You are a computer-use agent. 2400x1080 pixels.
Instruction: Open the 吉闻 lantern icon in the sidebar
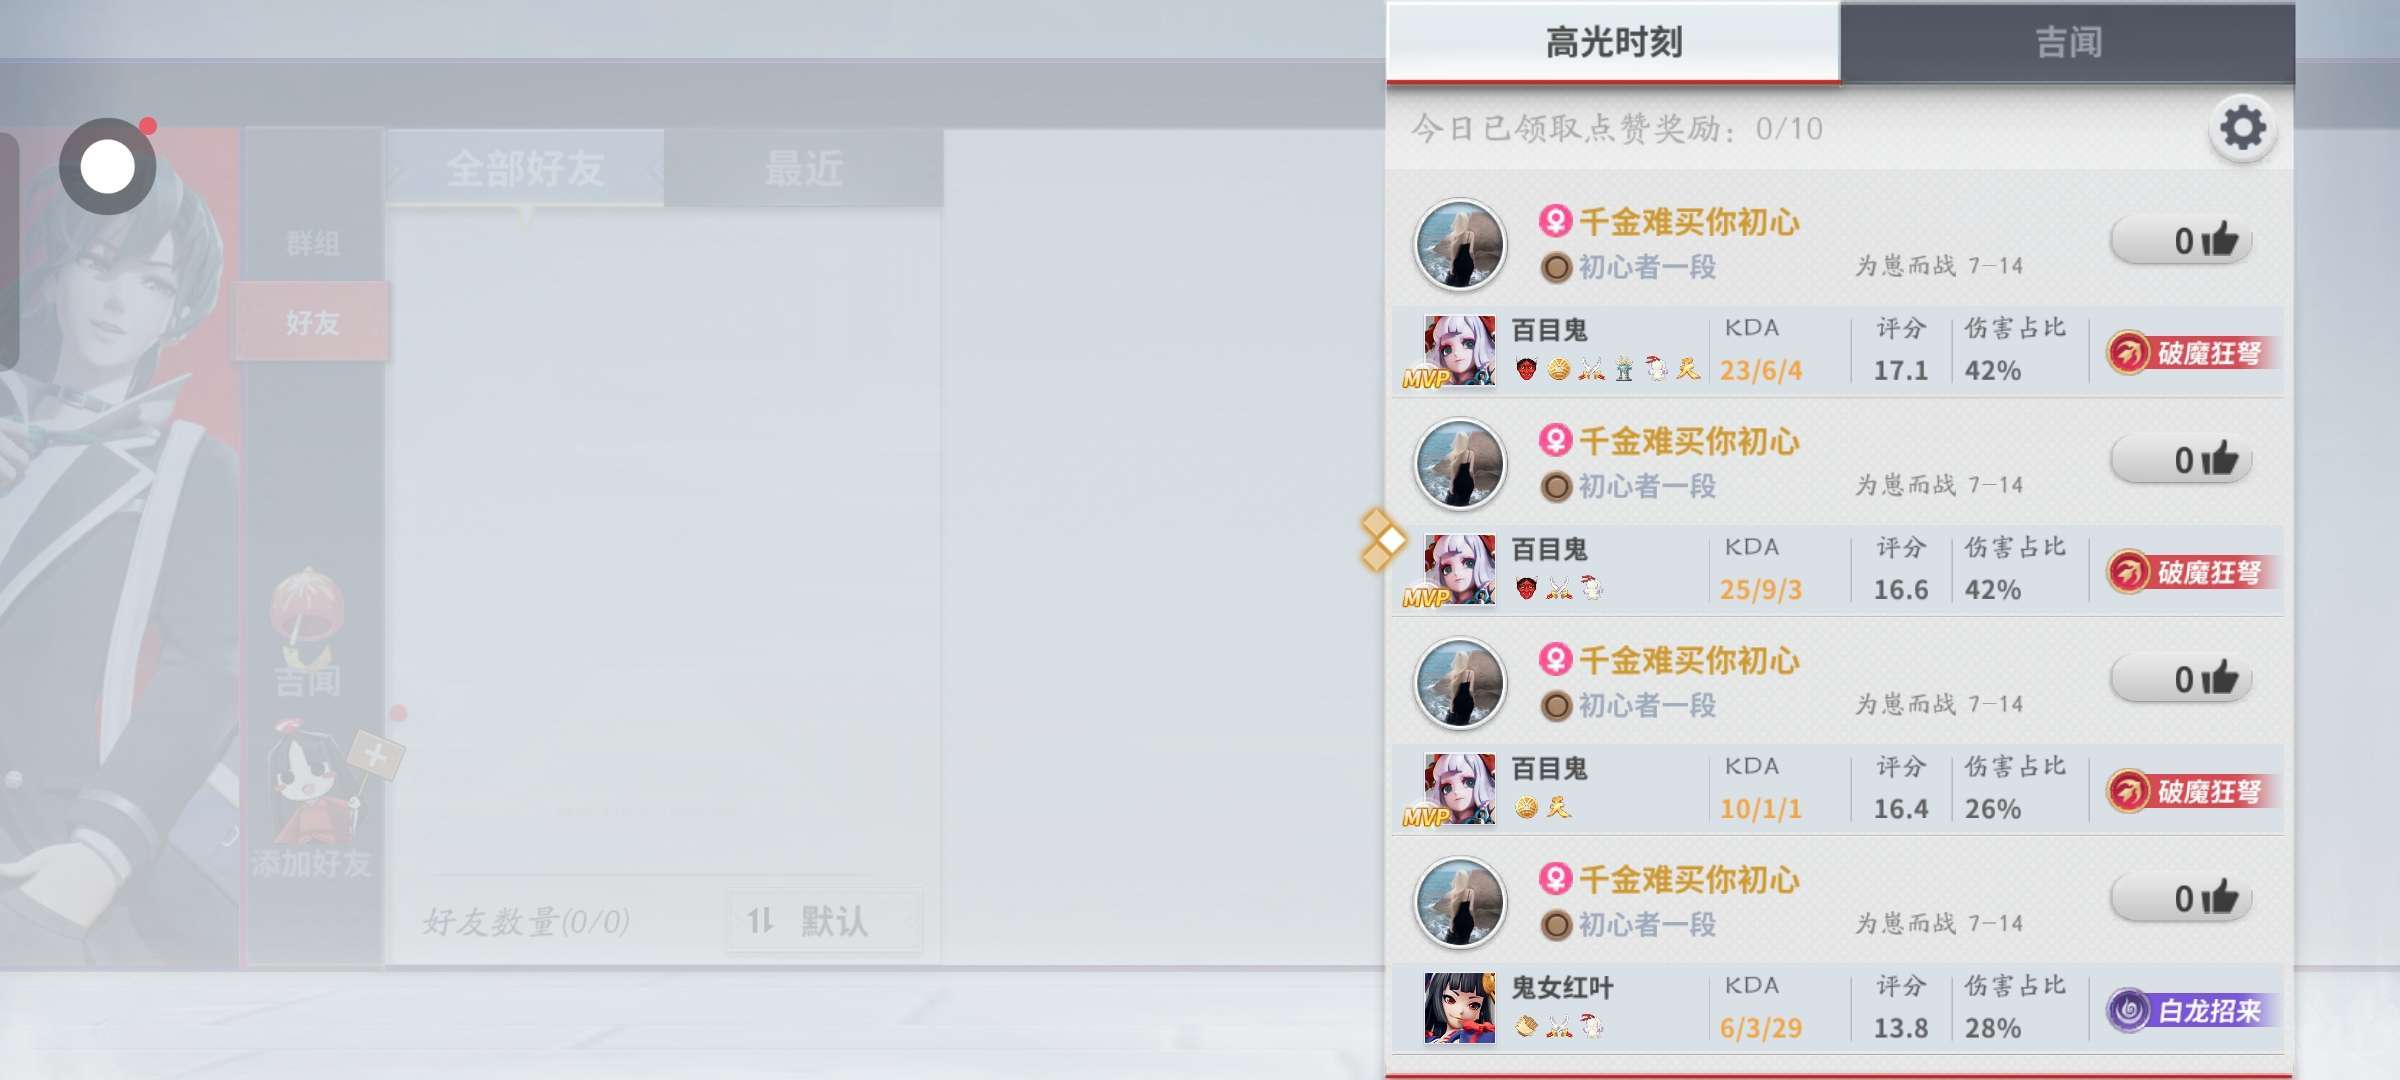[308, 632]
